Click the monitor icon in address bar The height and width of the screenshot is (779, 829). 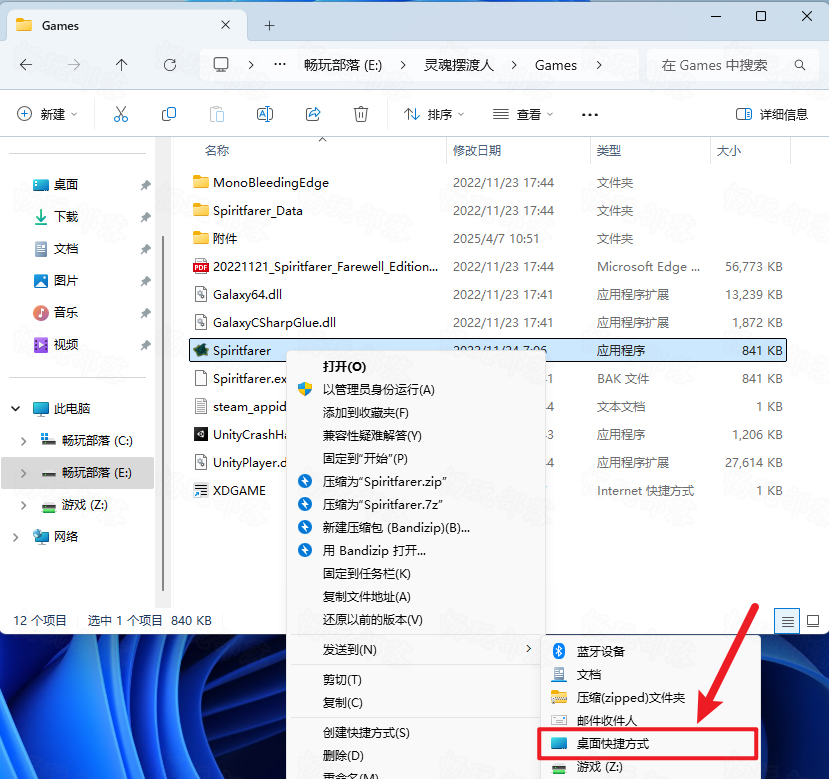tap(221, 65)
